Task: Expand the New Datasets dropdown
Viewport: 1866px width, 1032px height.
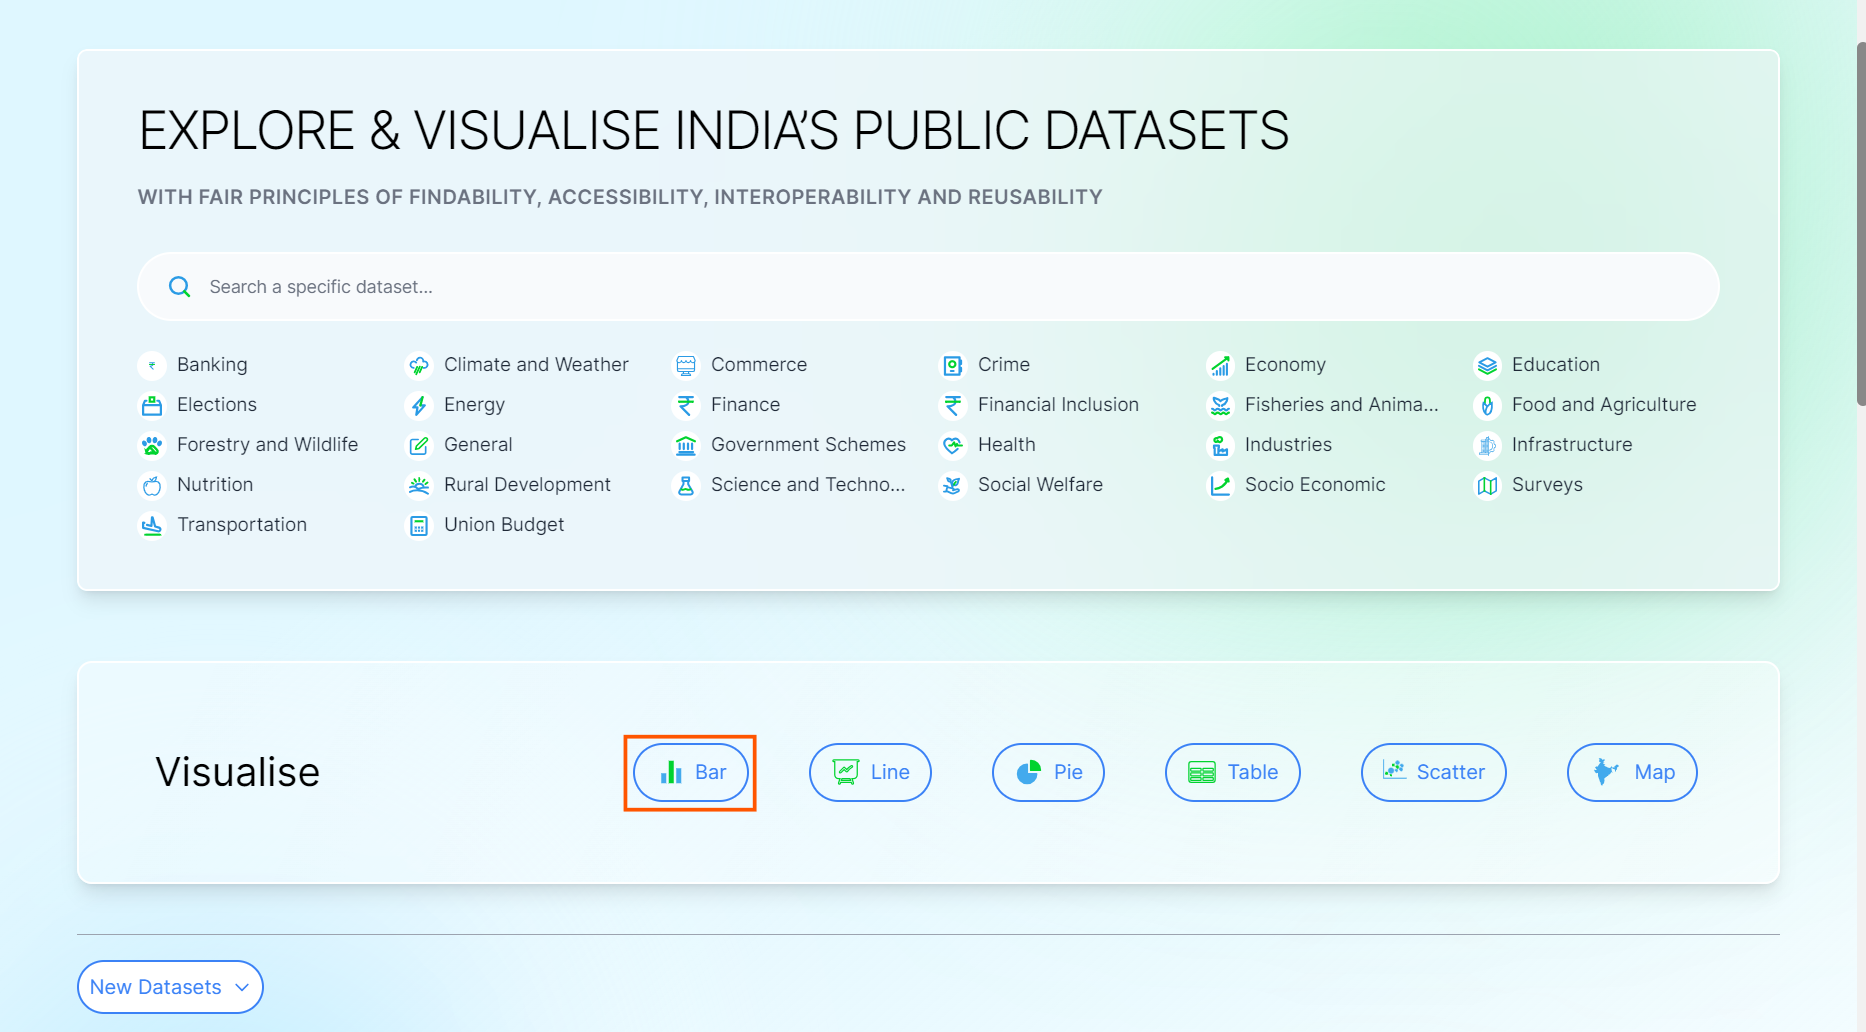Action: 170,987
